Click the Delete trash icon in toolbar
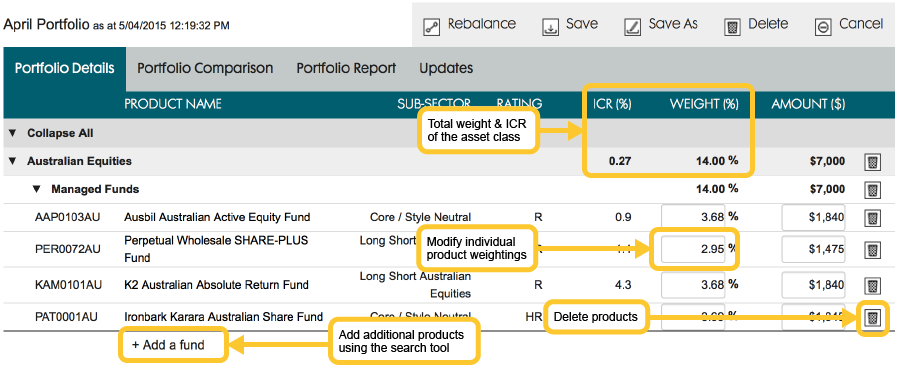The image size is (900, 366). coord(732,27)
